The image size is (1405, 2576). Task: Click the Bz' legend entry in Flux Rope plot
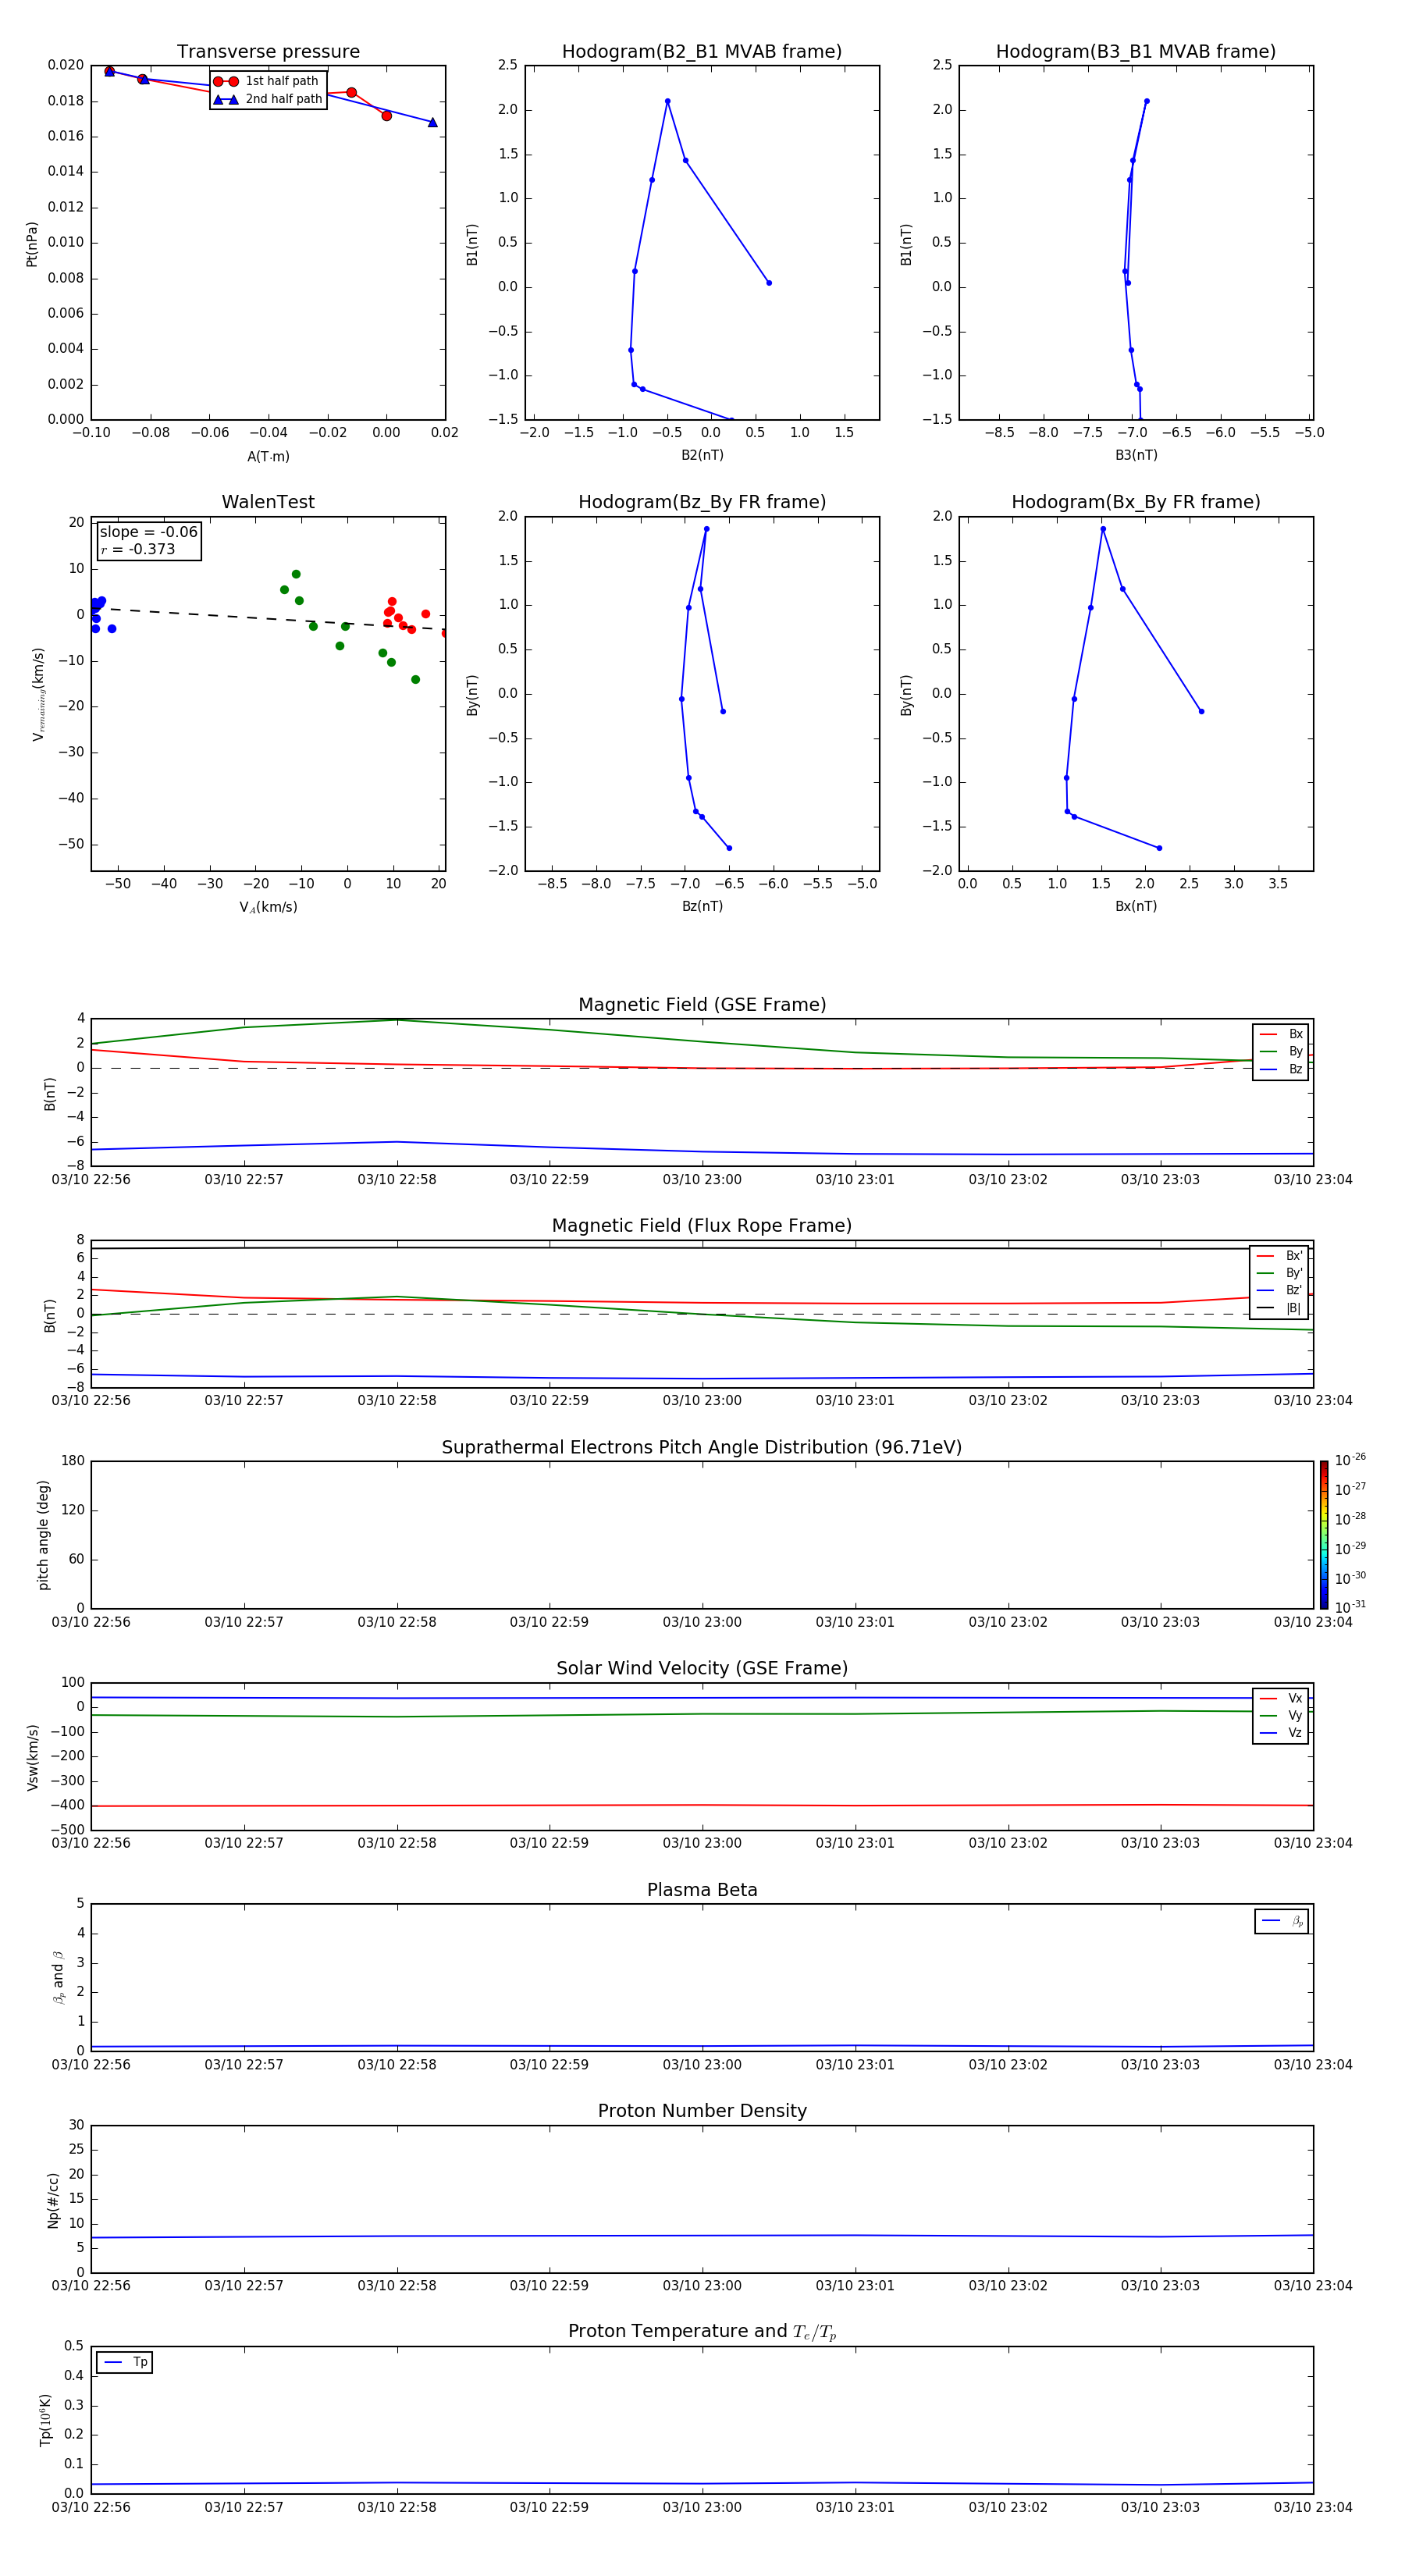[1279, 1290]
